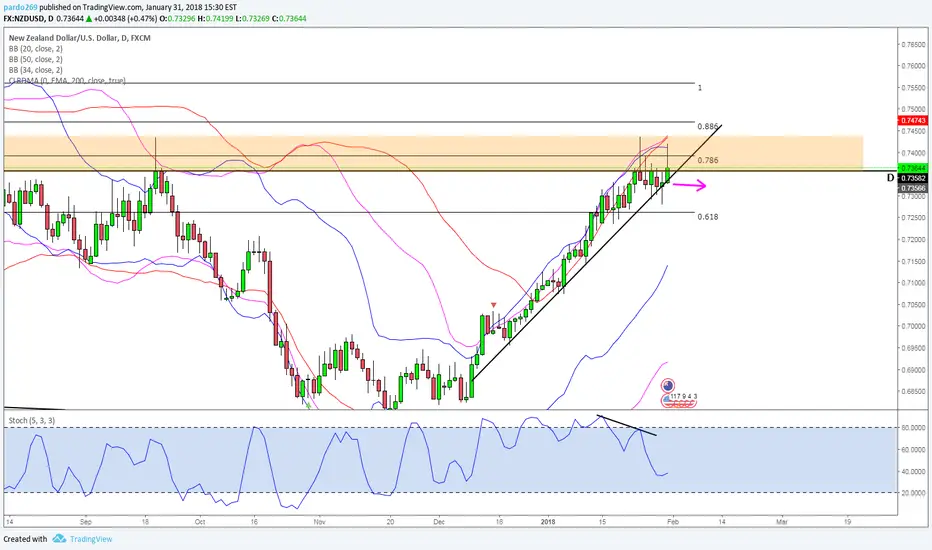Click the Nov label on the time axis
932x550 pixels.
click(x=319, y=522)
